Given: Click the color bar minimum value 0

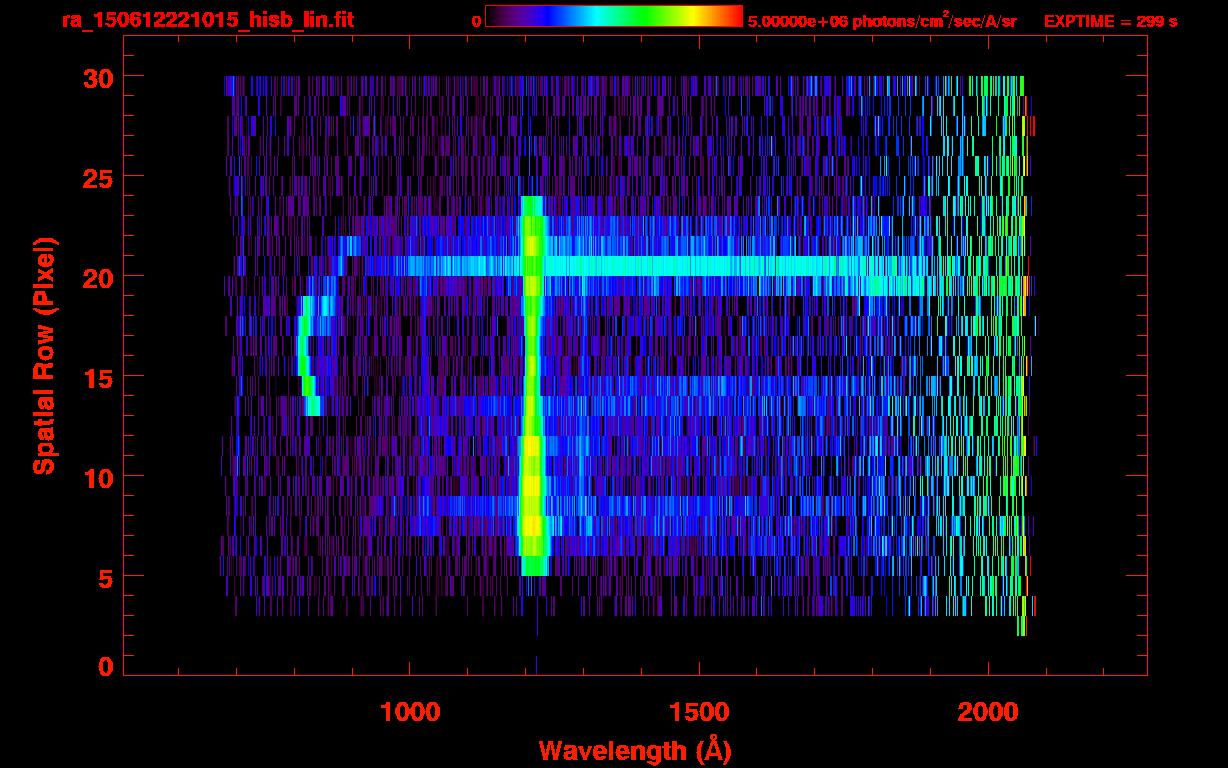Looking at the screenshot, I should click(x=476, y=21).
